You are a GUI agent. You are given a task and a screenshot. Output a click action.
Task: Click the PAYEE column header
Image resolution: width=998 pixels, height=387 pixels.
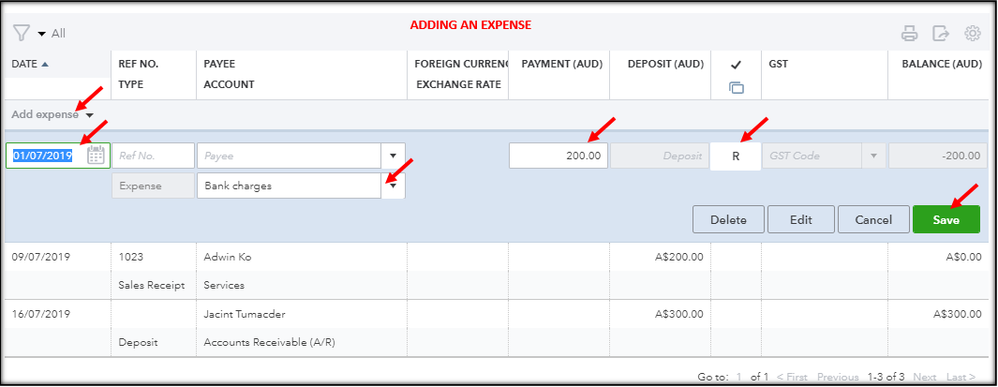pos(220,64)
